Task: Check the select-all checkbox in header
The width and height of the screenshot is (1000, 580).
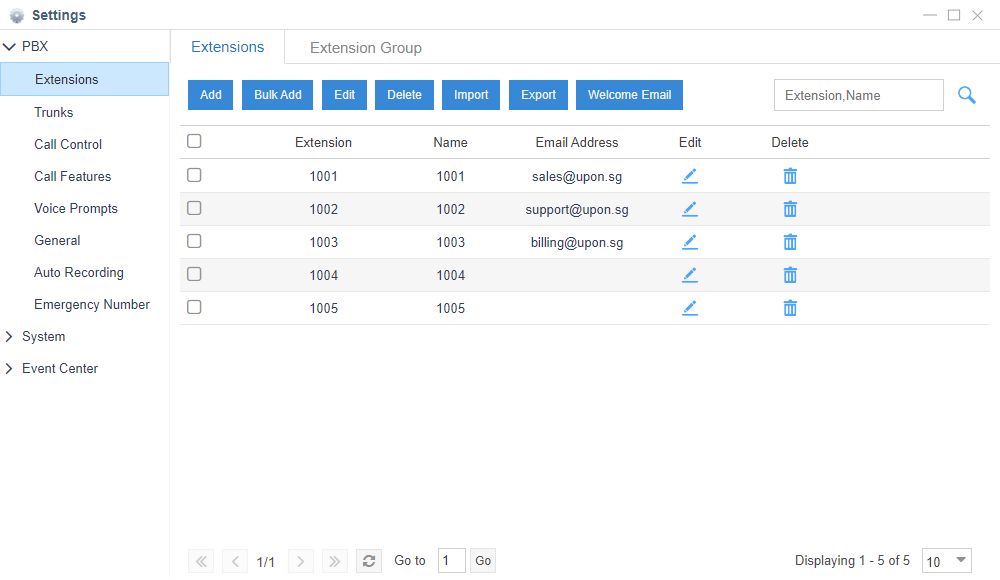Action: tap(194, 141)
